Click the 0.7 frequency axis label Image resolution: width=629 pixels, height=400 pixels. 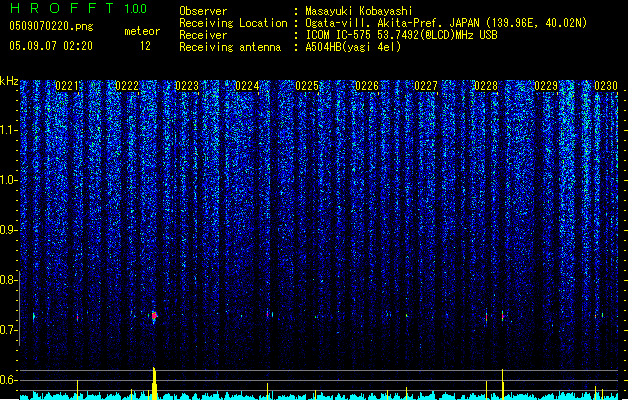8,330
